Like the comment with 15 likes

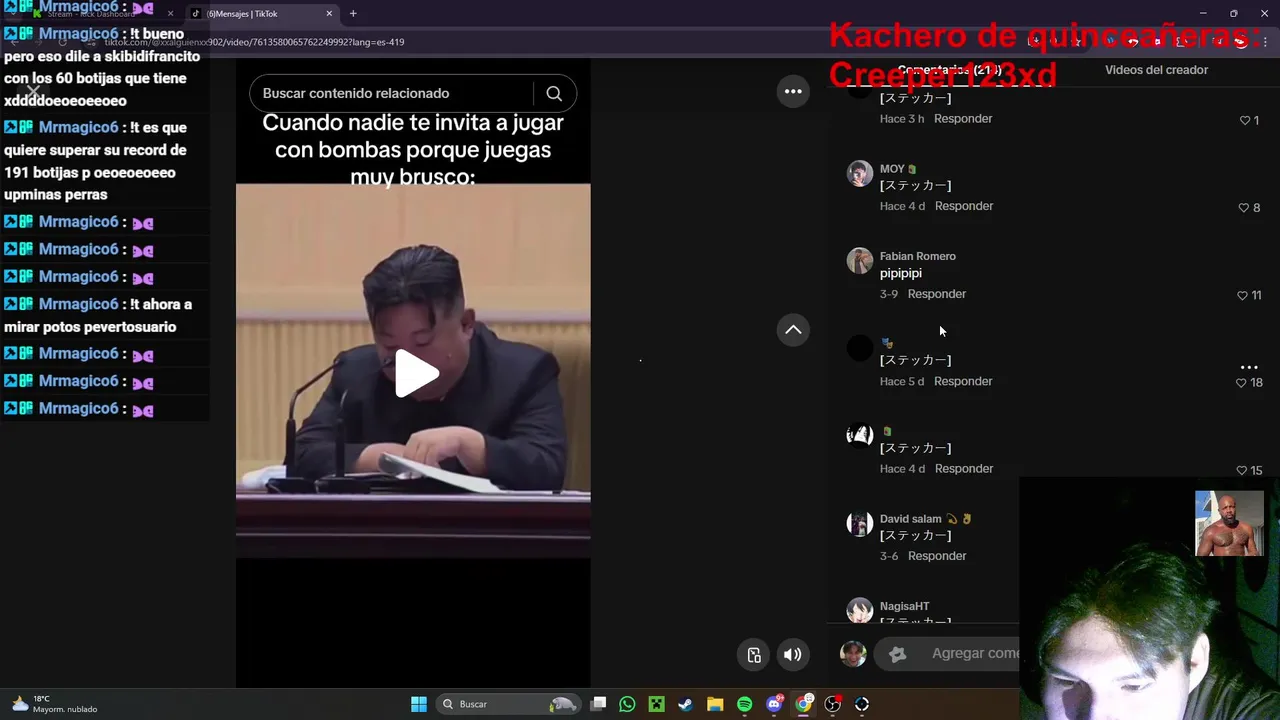(1241, 470)
